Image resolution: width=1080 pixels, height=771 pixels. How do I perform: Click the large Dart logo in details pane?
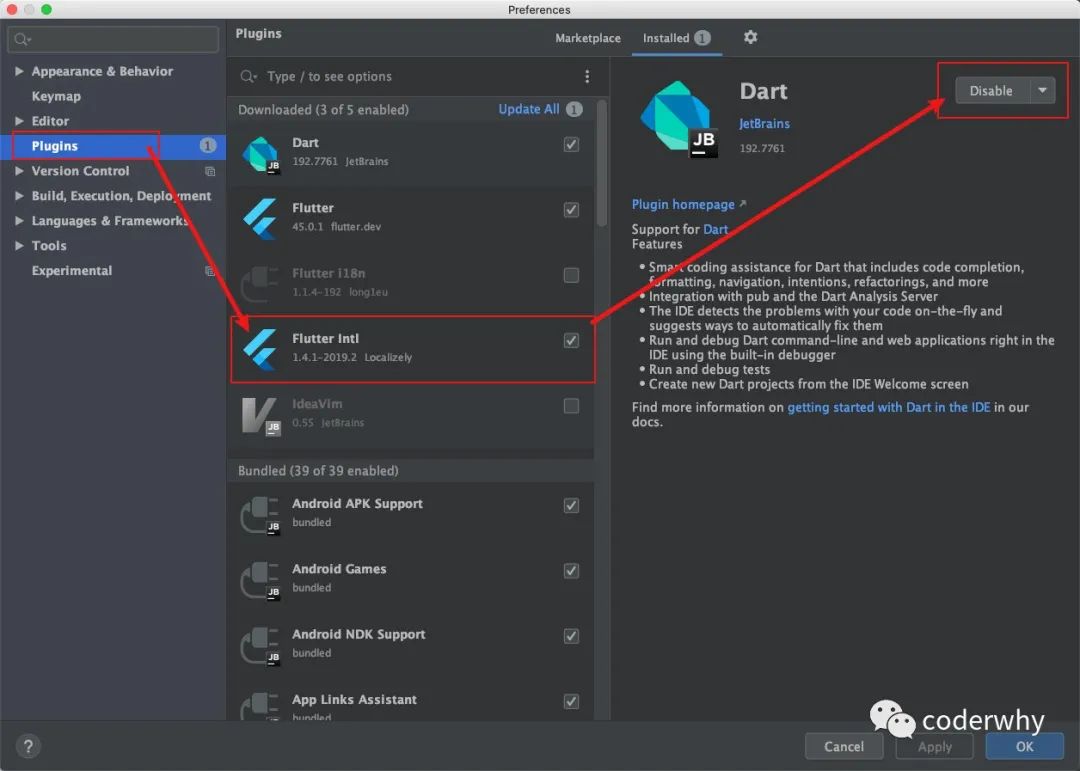679,119
